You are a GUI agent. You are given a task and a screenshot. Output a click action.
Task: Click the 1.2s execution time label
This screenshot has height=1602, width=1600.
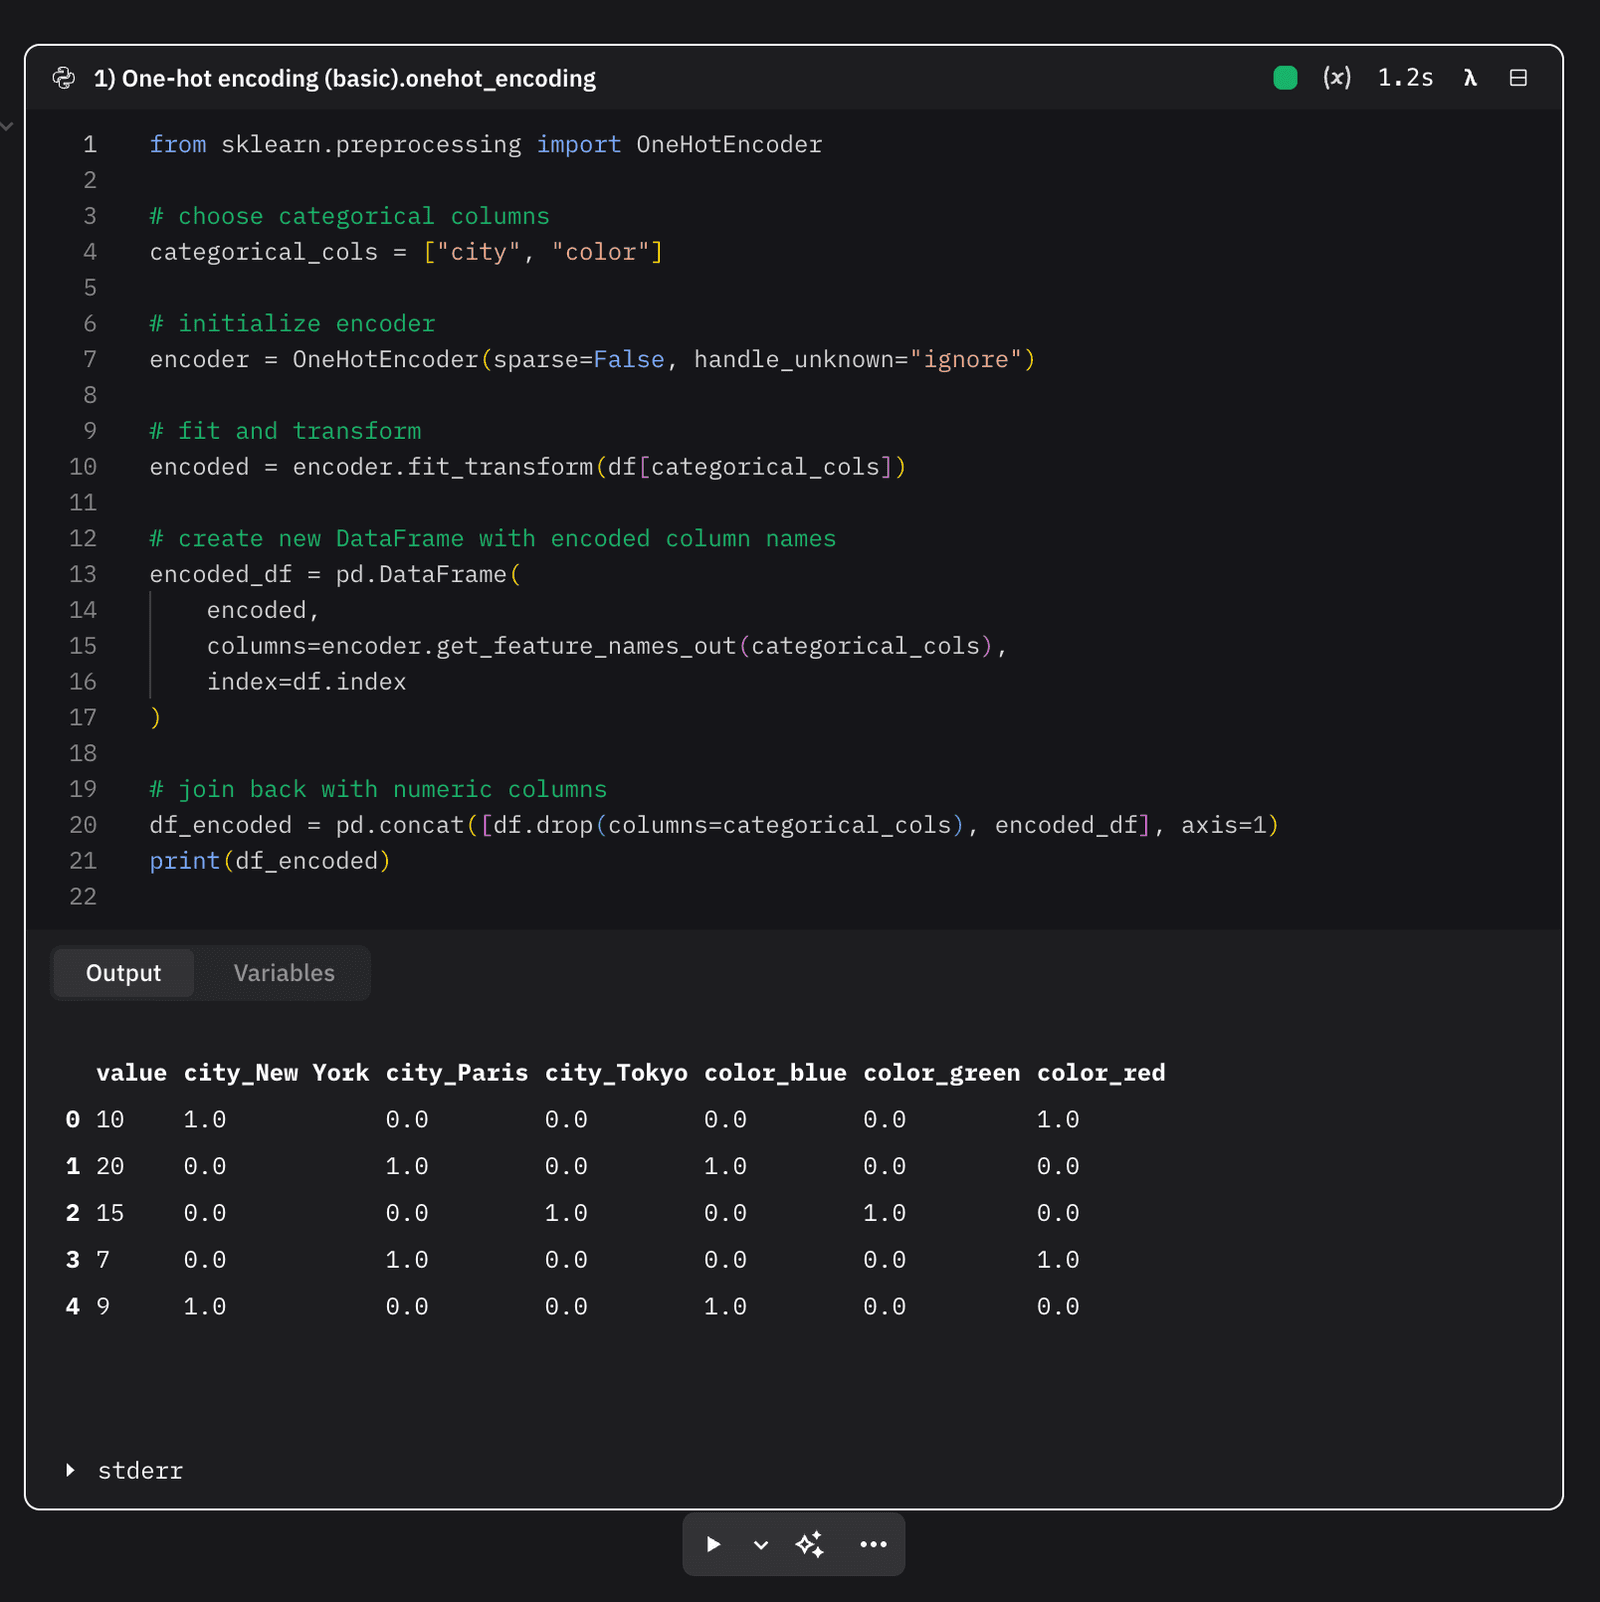[x=1405, y=78]
